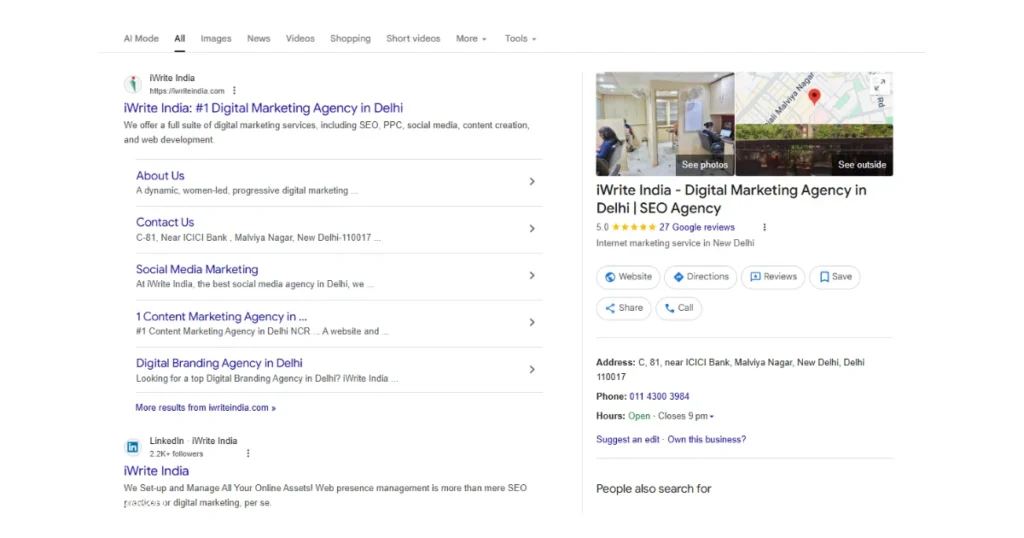
Task: Open three-dot menu next to LinkedIn followers
Action: pos(248,453)
